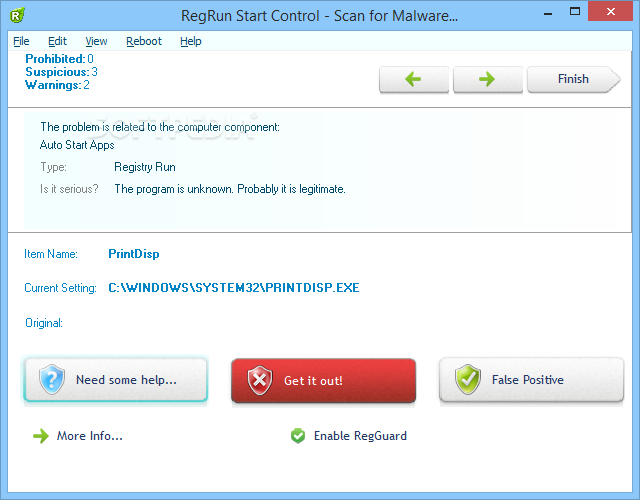Click the 'Item Name:' label

click(x=51, y=254)
